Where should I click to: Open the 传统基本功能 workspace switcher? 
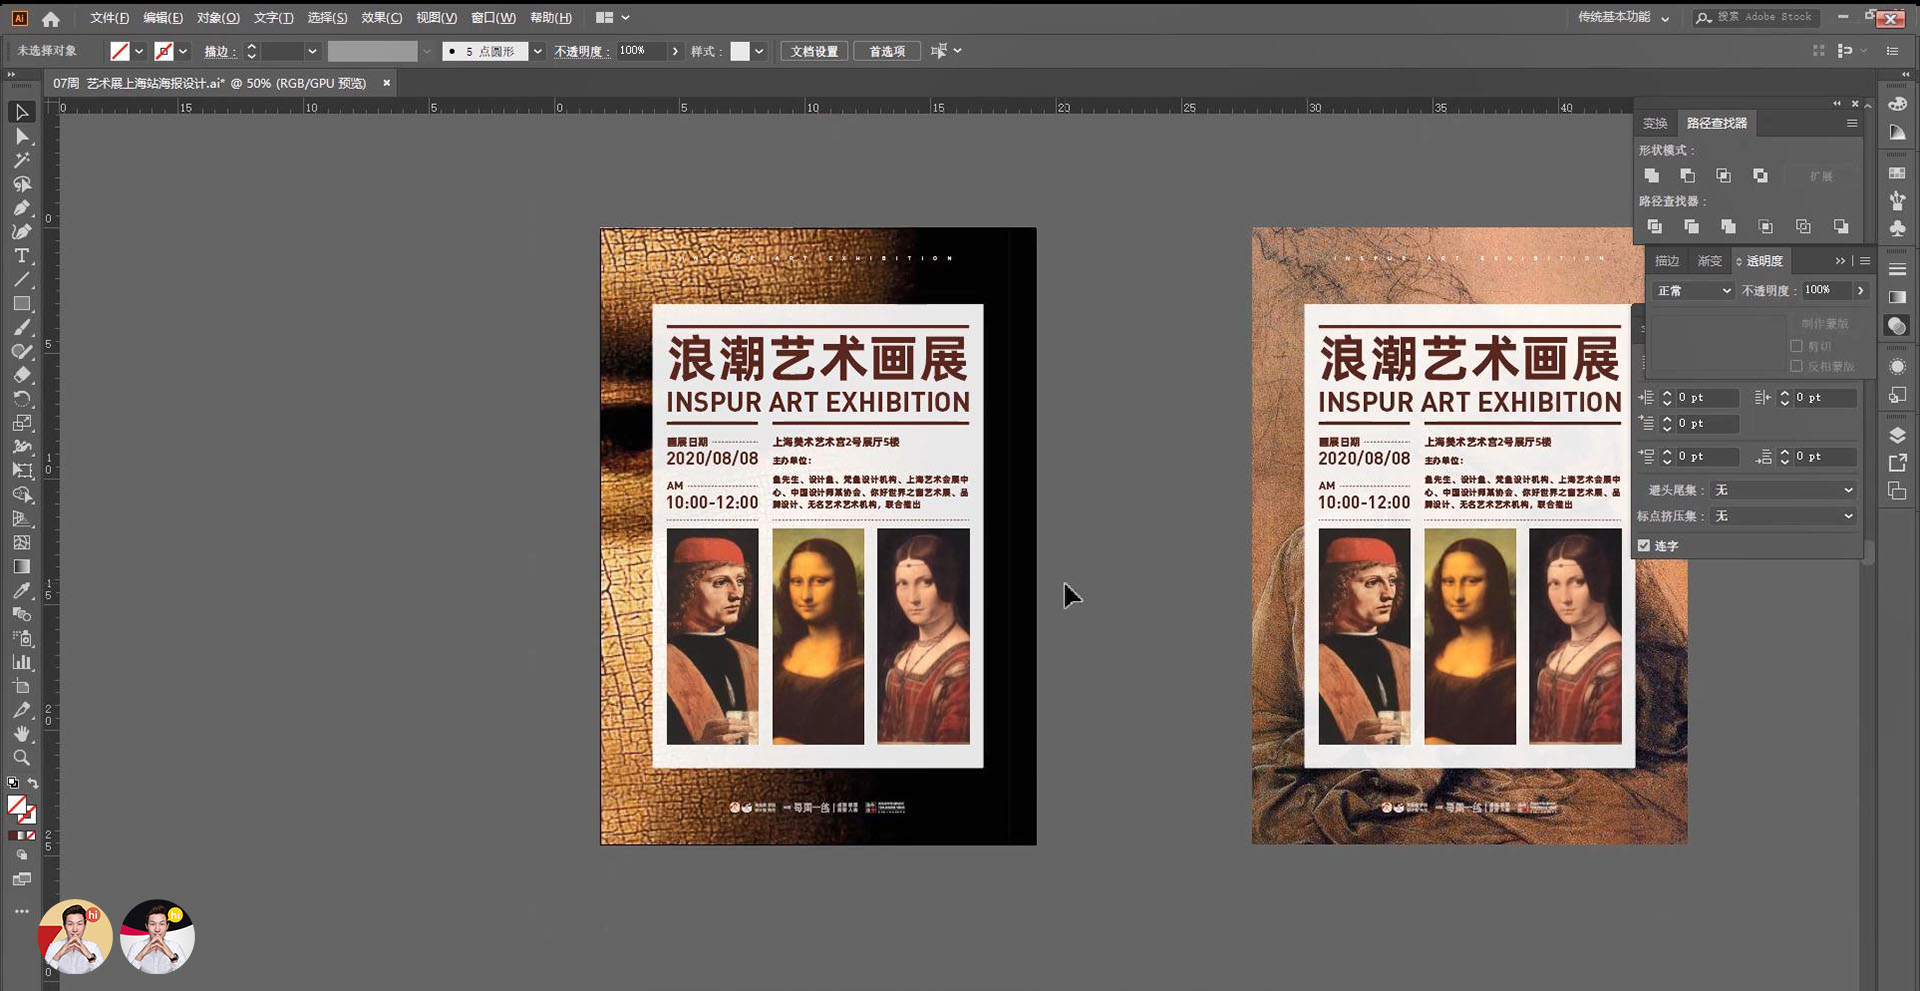pos(1623,17)
